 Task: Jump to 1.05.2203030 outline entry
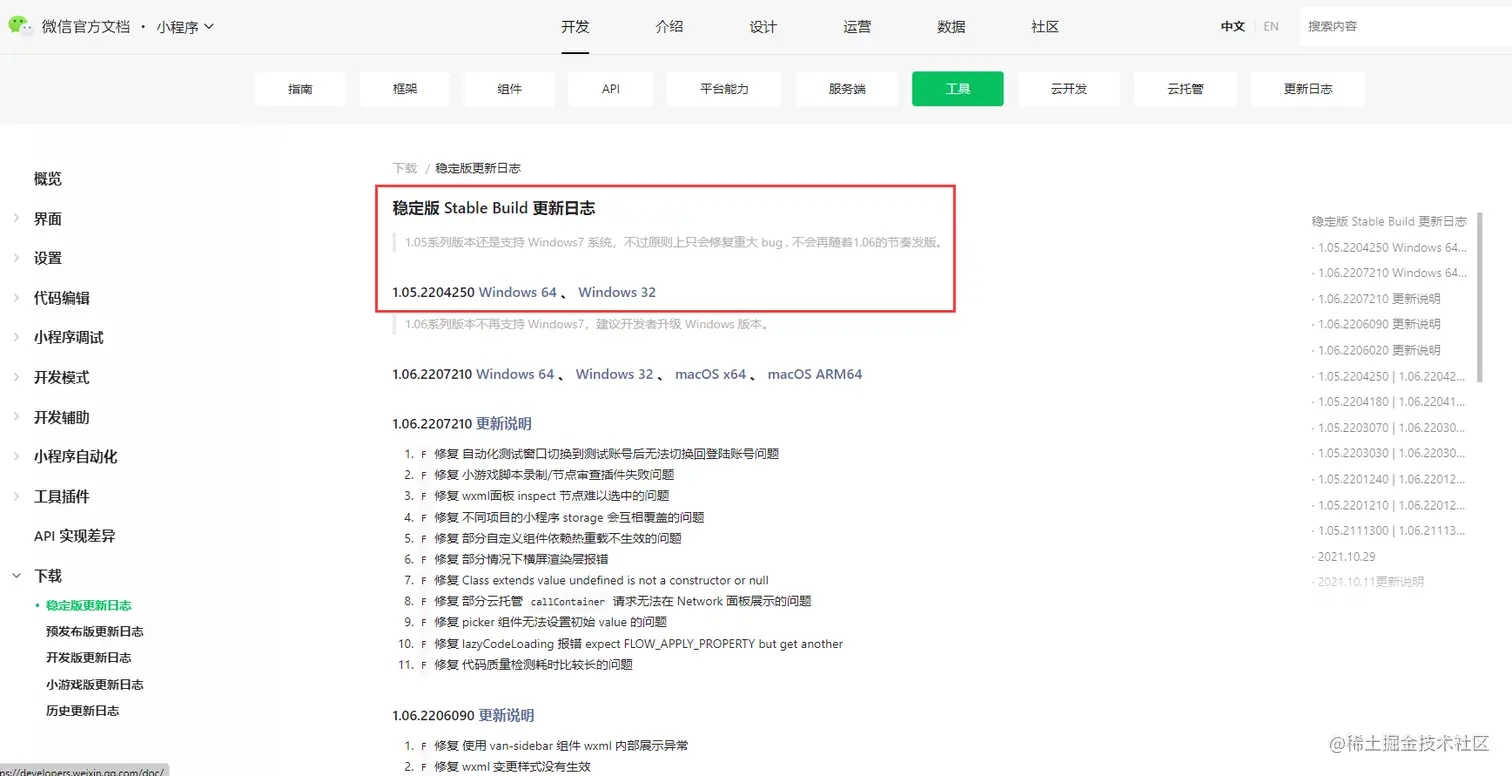1390,453
